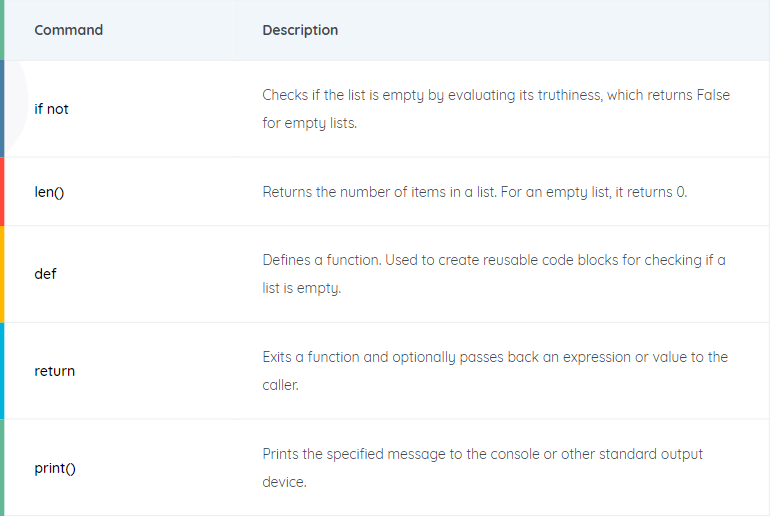Click the 'Exits a function' description text

click(x=495, y=371)
